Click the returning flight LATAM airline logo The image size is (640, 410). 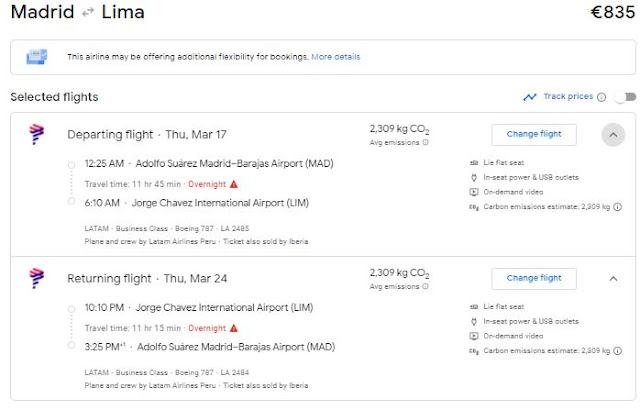click(37, 277)
